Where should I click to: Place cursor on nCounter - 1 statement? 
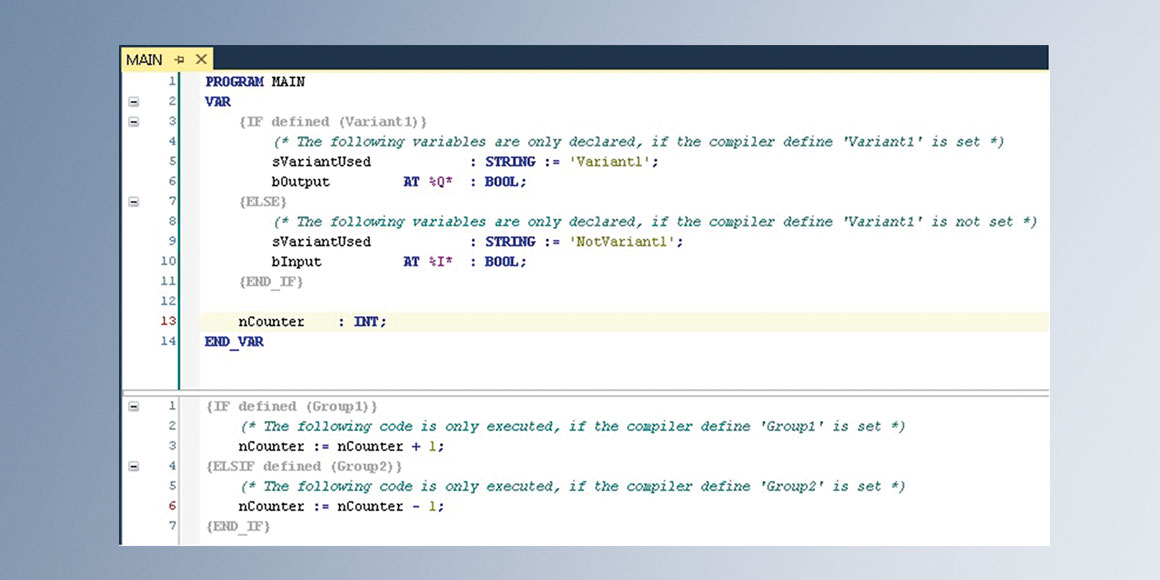(x=340, y=507)
